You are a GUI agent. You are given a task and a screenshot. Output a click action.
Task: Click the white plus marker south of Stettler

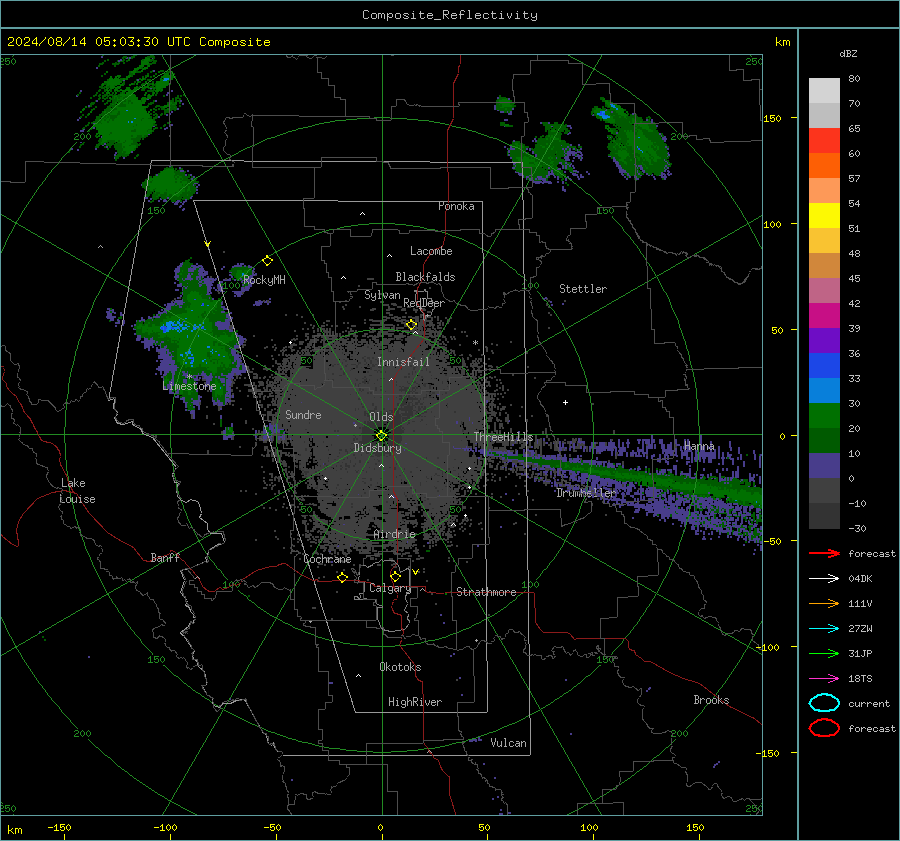[565, 402]
